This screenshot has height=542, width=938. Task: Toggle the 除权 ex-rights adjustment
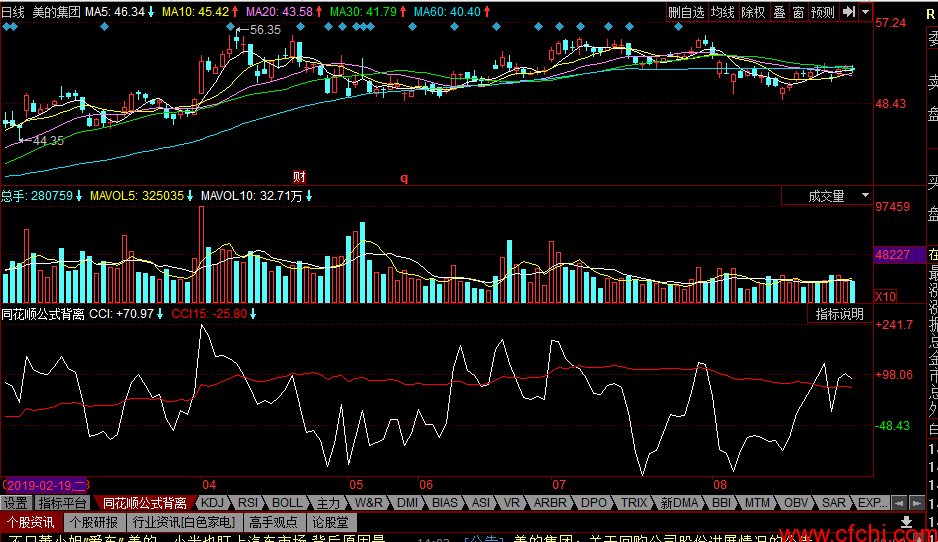pos(753,12)
